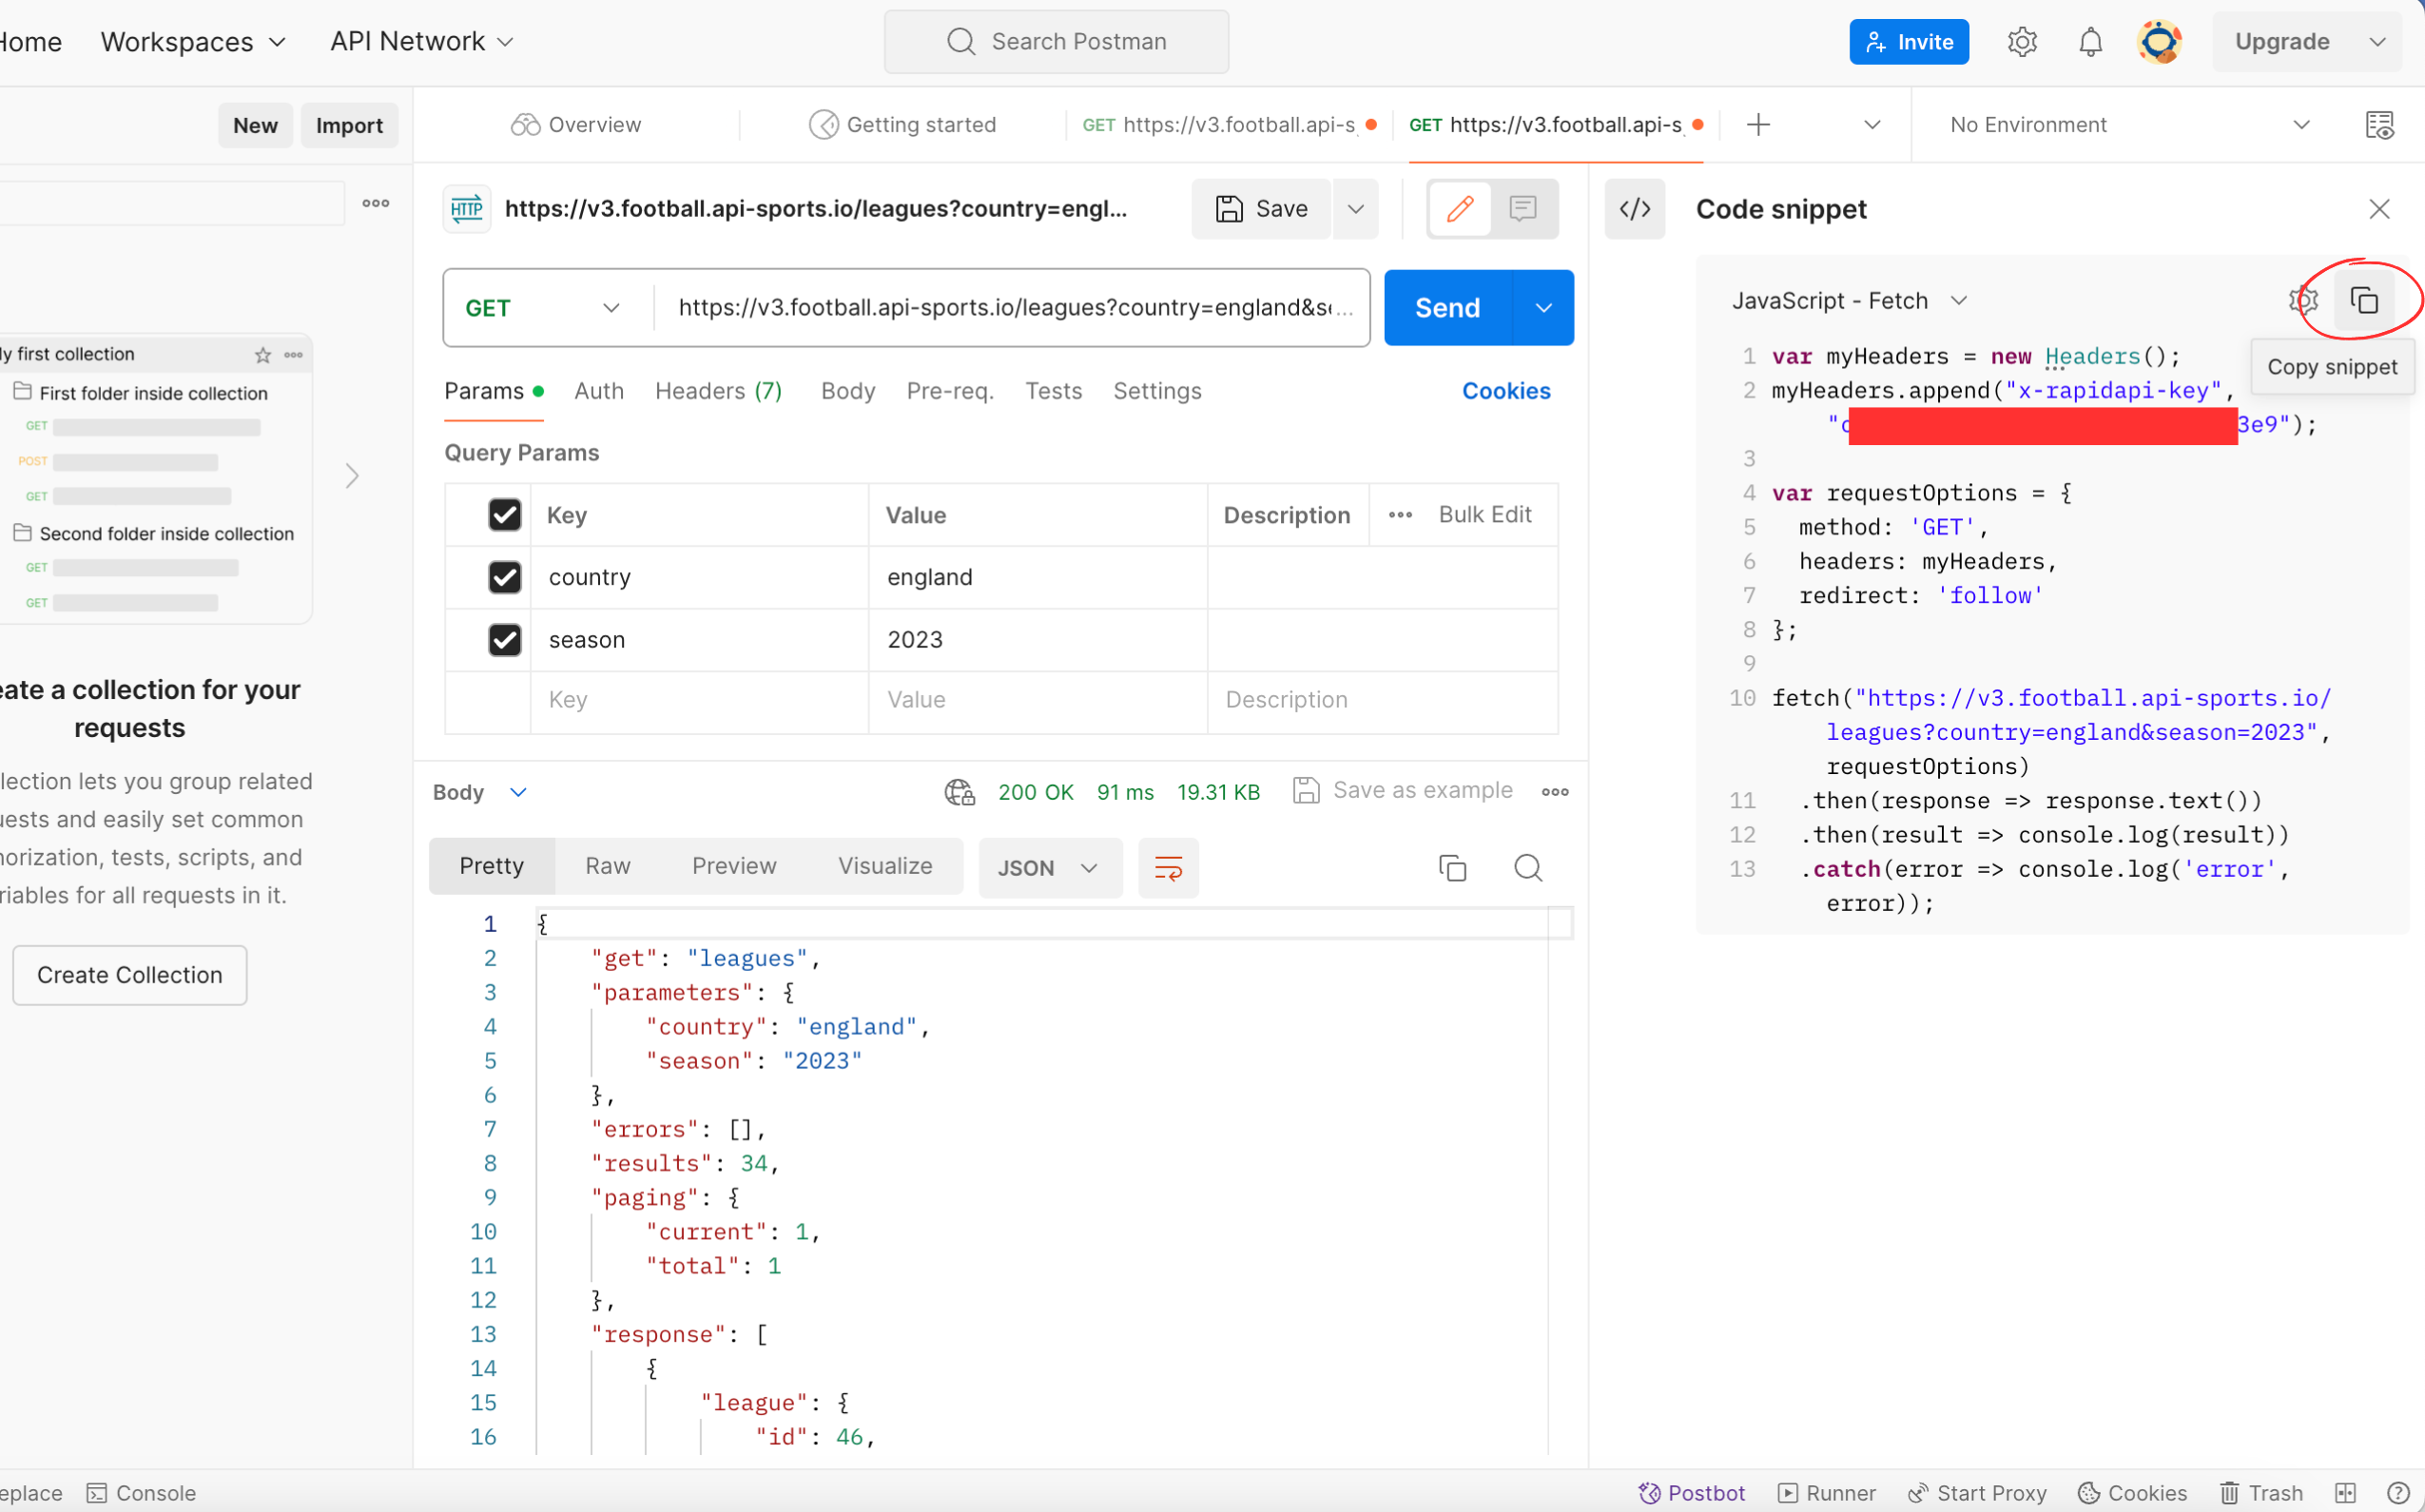Switch to the Auth tab
Screen dimensions: 2425x1512
599,391
